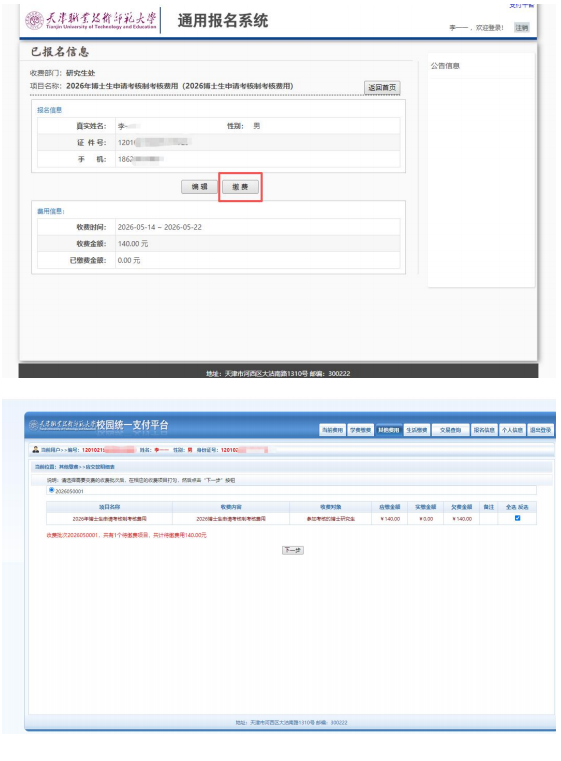Viewport: 561px width, 761px height.
Task: Select the 2026050001 batch radio button
Action: (x=51, y=490)
